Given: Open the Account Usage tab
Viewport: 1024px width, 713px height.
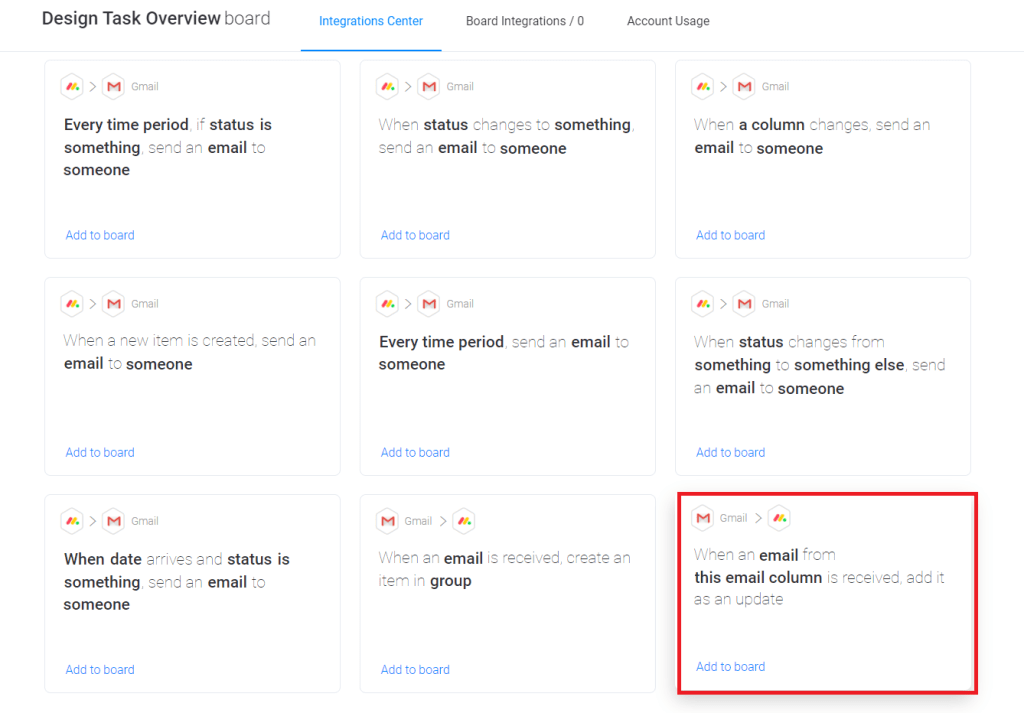Looking at the screenshot, I should (x=668, y=21).
